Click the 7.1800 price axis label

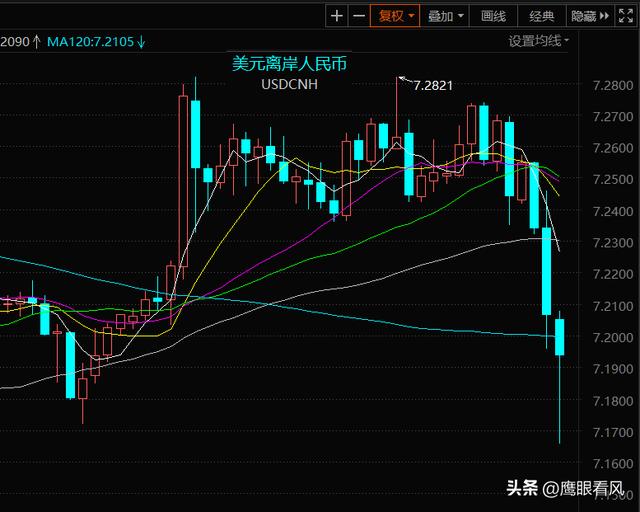click(x=613, y=401)
